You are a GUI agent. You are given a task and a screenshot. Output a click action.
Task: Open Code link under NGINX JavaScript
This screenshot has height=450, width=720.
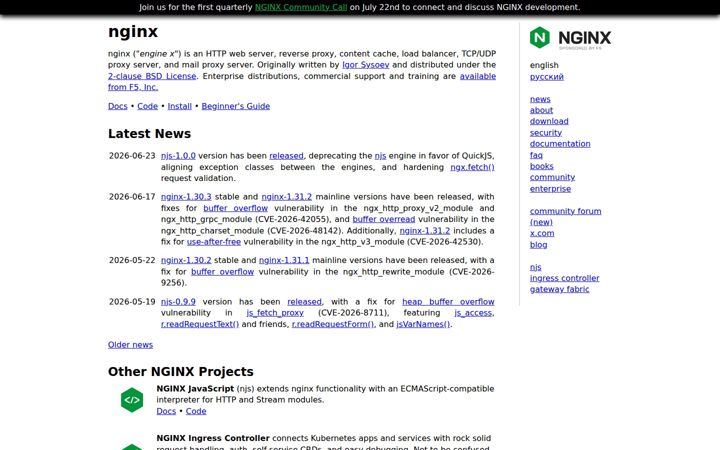(196, 411)
